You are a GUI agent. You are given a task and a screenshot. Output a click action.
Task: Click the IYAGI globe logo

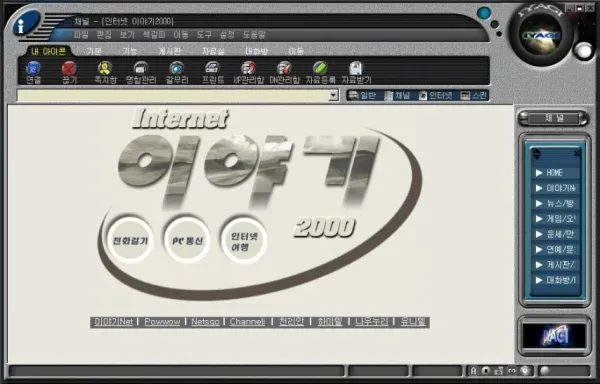542,35
